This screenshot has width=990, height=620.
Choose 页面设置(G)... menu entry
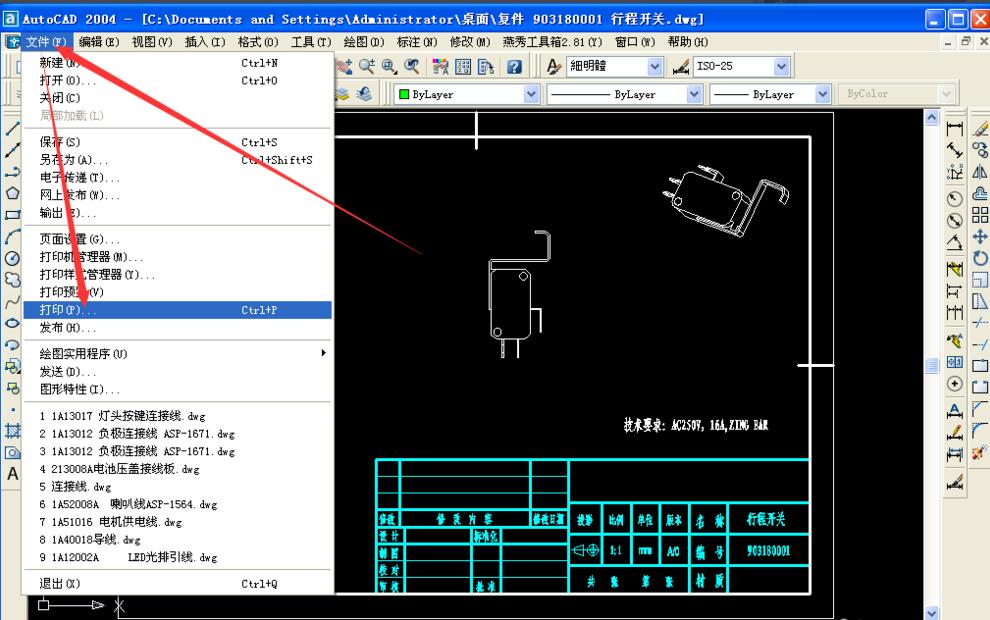pyautogui.click(x=177, y=239)
